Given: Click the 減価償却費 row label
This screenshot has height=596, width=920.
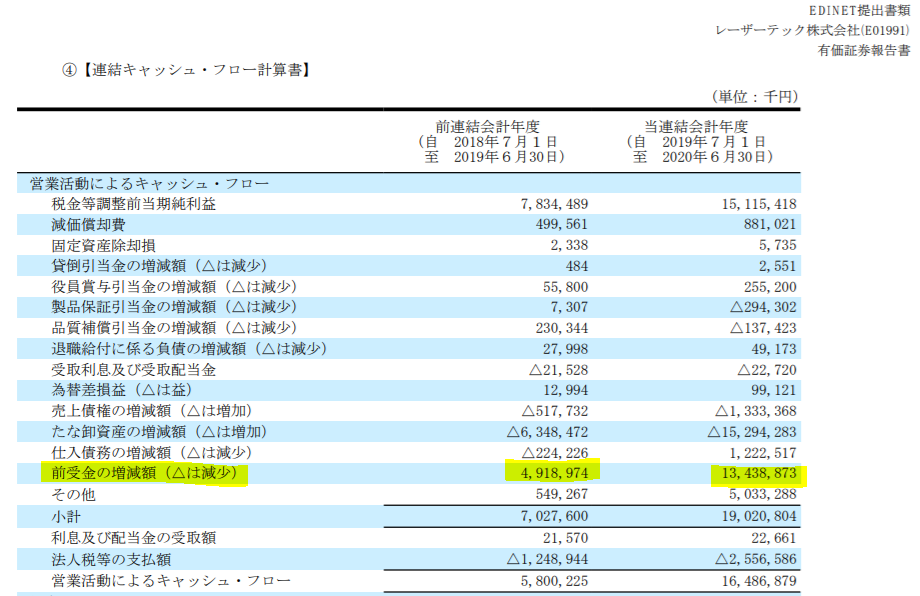Looking at the screenshot, I should 91,225.
